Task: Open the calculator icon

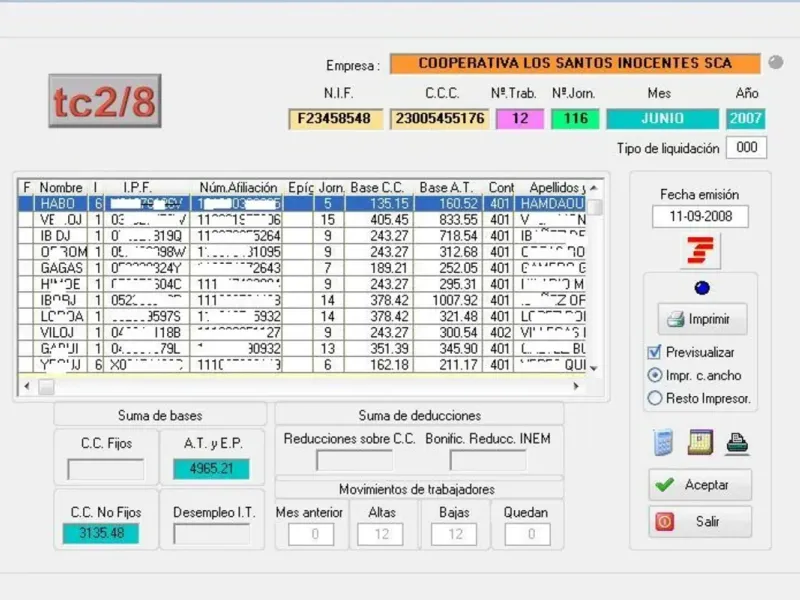Action: click(663, 442)
